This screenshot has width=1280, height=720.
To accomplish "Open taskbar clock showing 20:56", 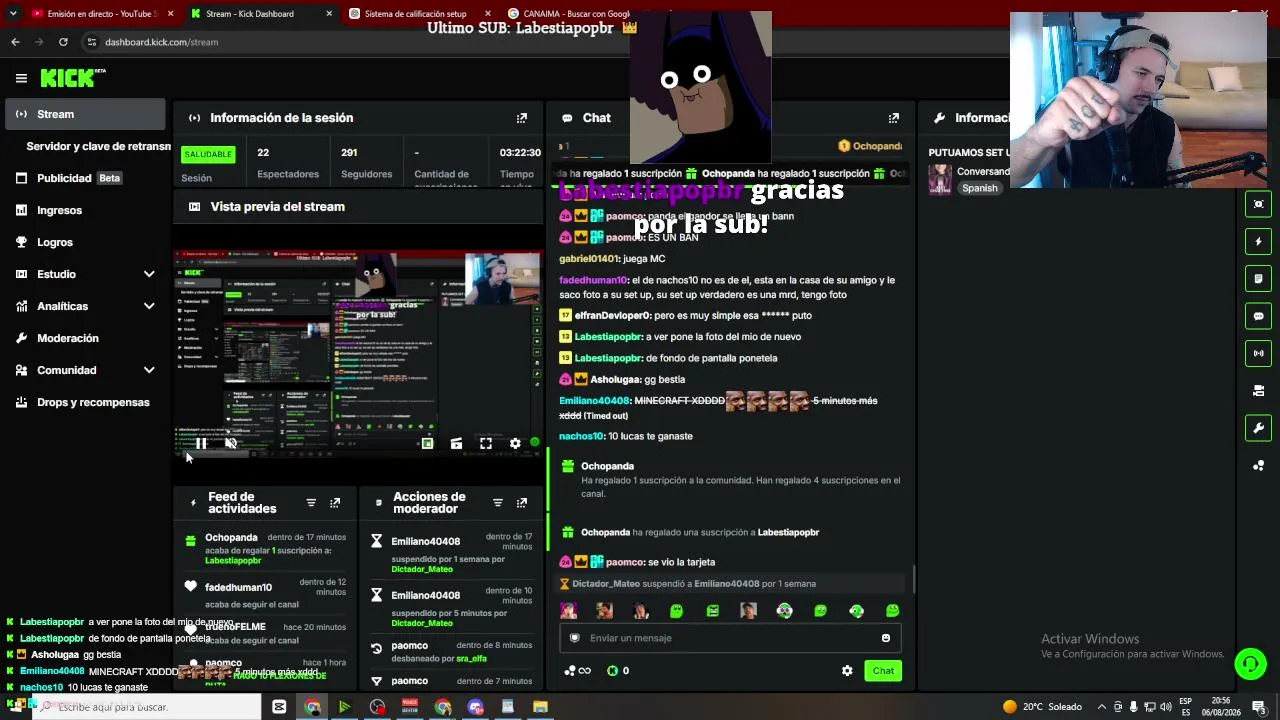I will click(x=1221, y=707).
